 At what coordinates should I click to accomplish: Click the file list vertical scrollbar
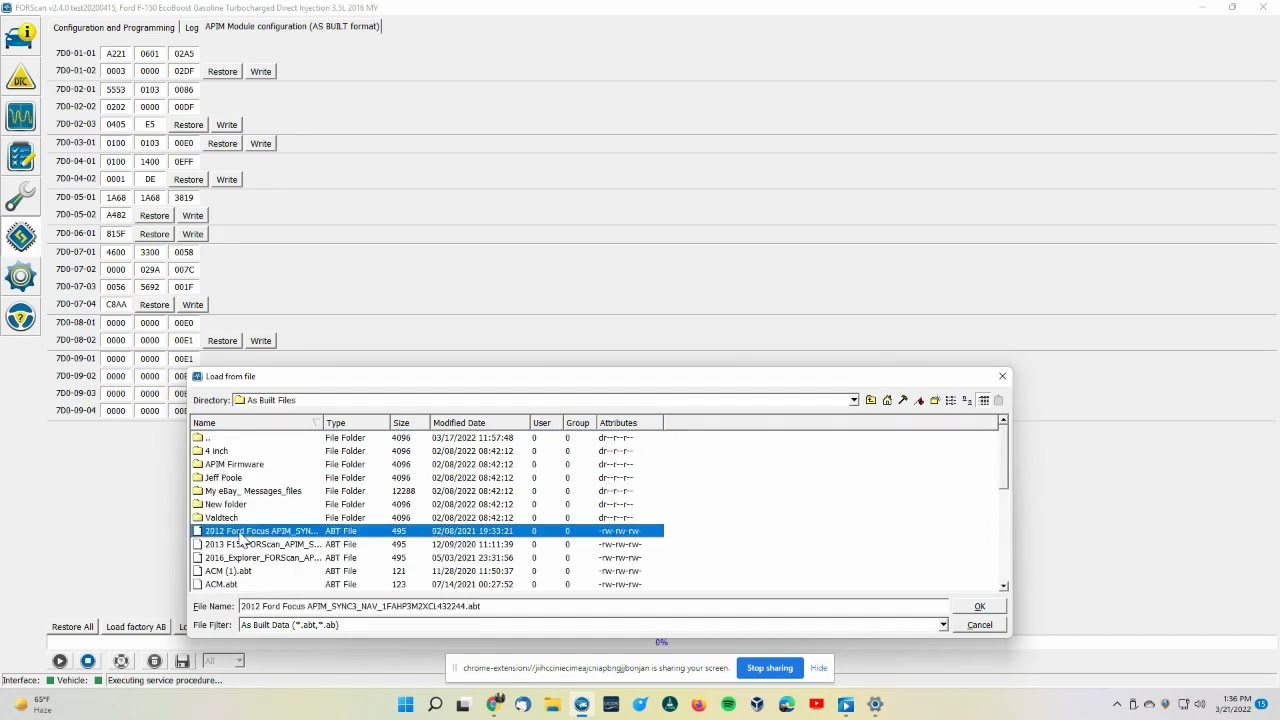[1003, 503]
